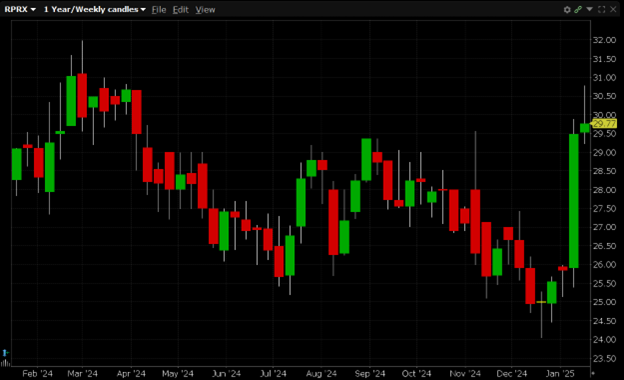Click the Apr '24 time axis label
The height and width of the screenshot is (380, 624).
(131, 374)
